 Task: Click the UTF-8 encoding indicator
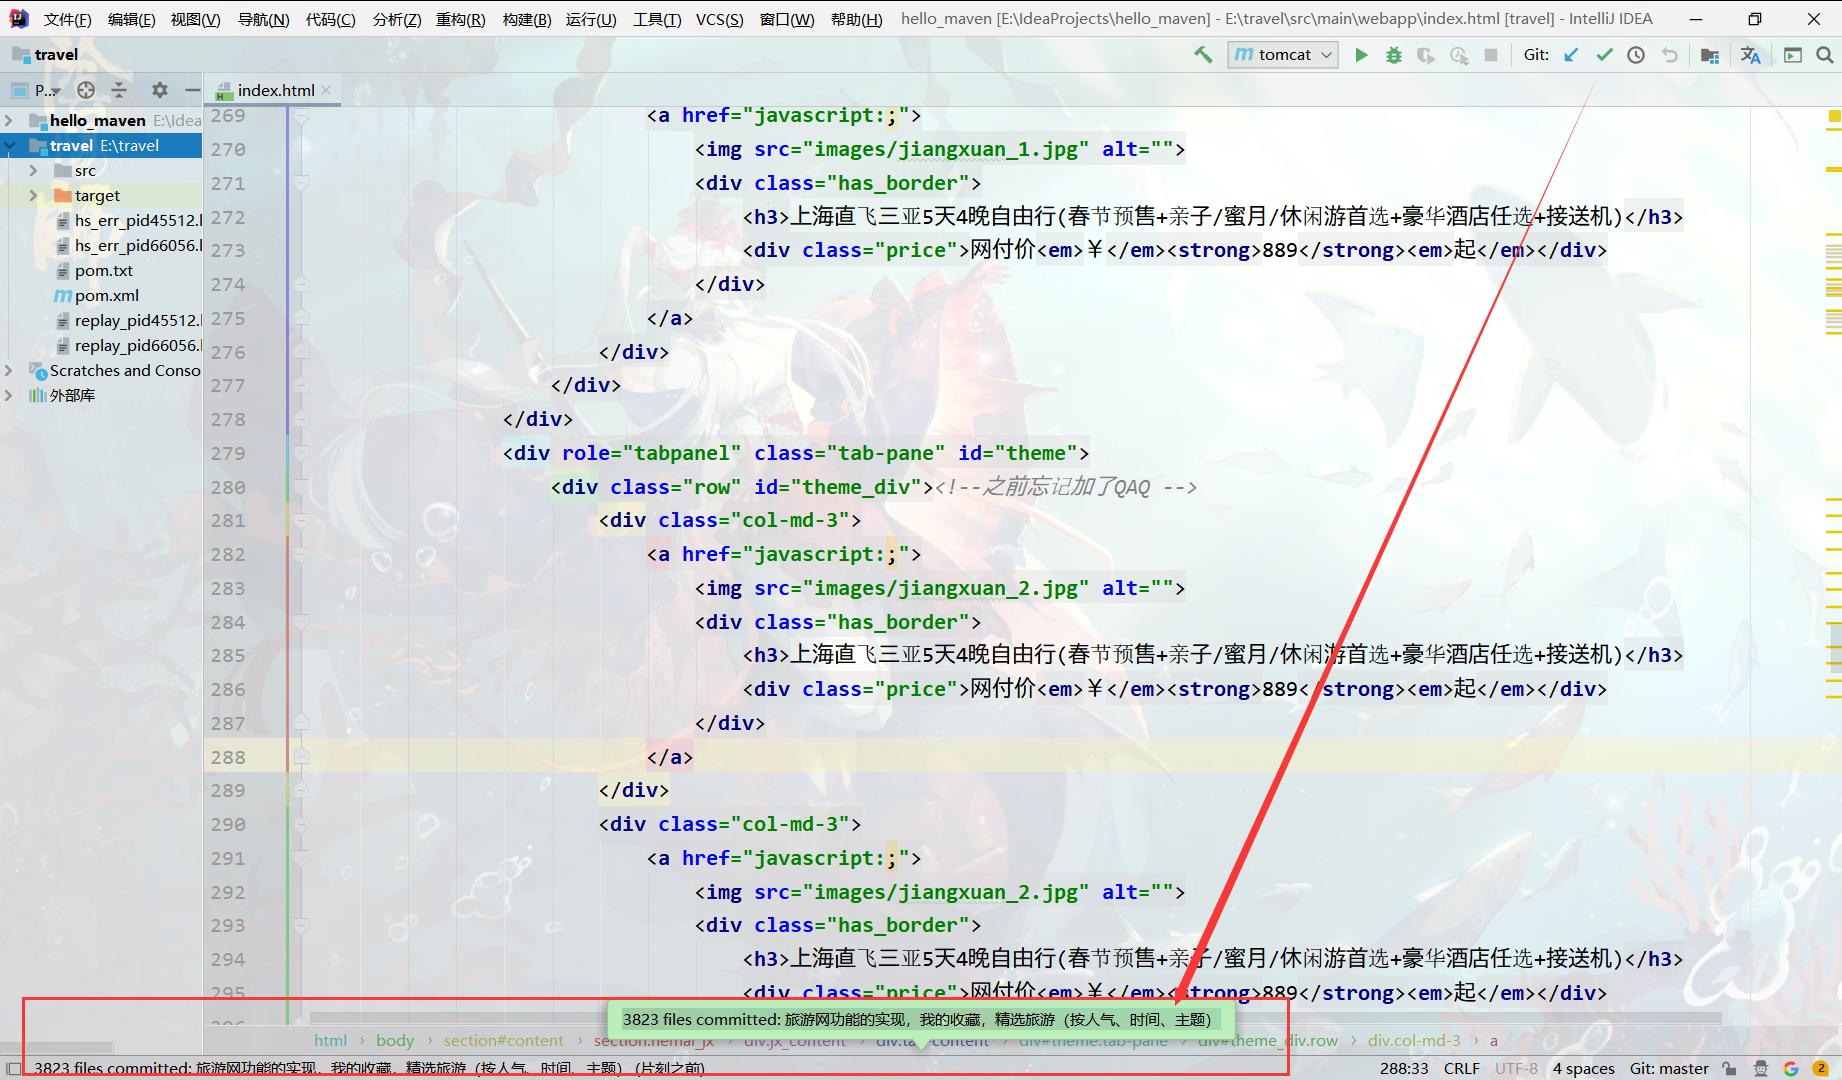(1516, 1068)
